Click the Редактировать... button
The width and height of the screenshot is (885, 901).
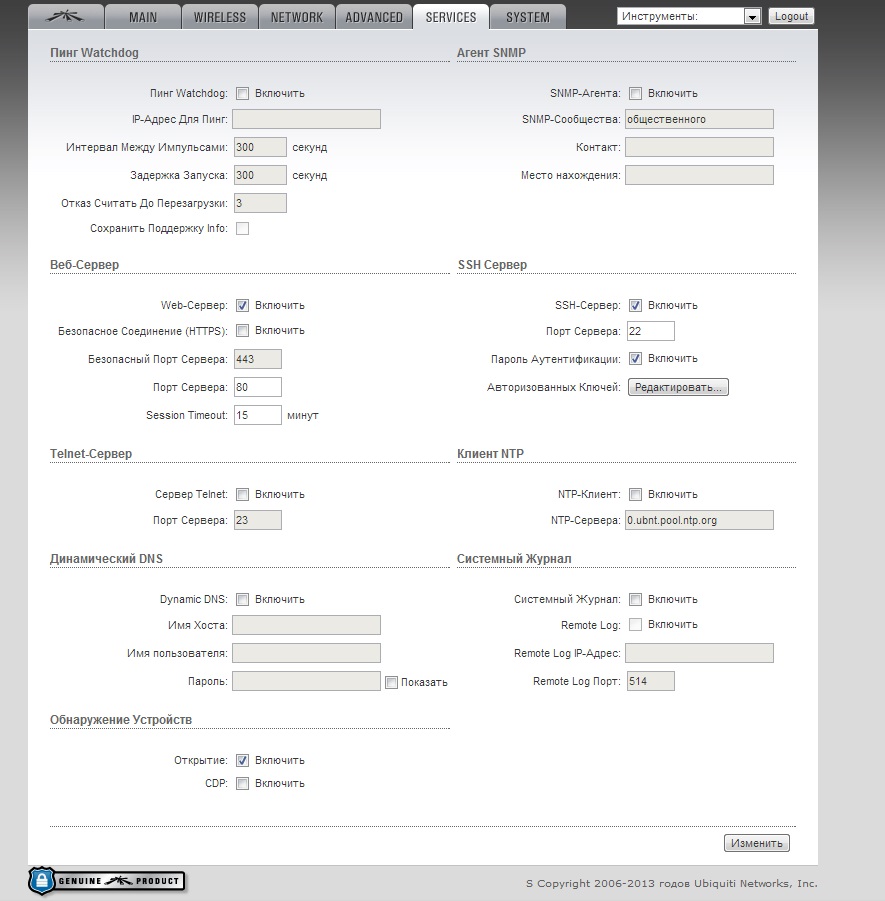[x=678, y=387]
